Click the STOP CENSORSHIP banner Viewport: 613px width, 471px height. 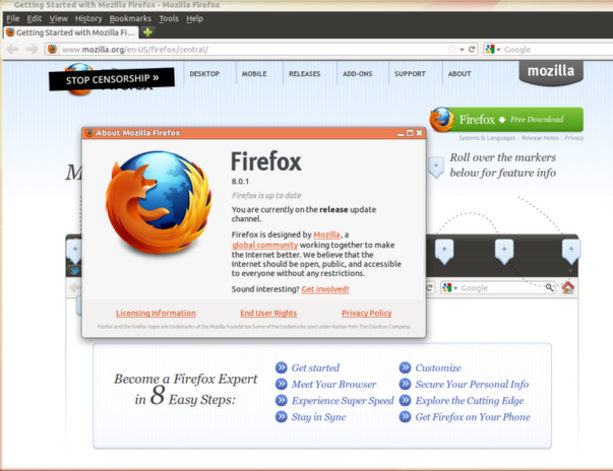coord(112,79)
